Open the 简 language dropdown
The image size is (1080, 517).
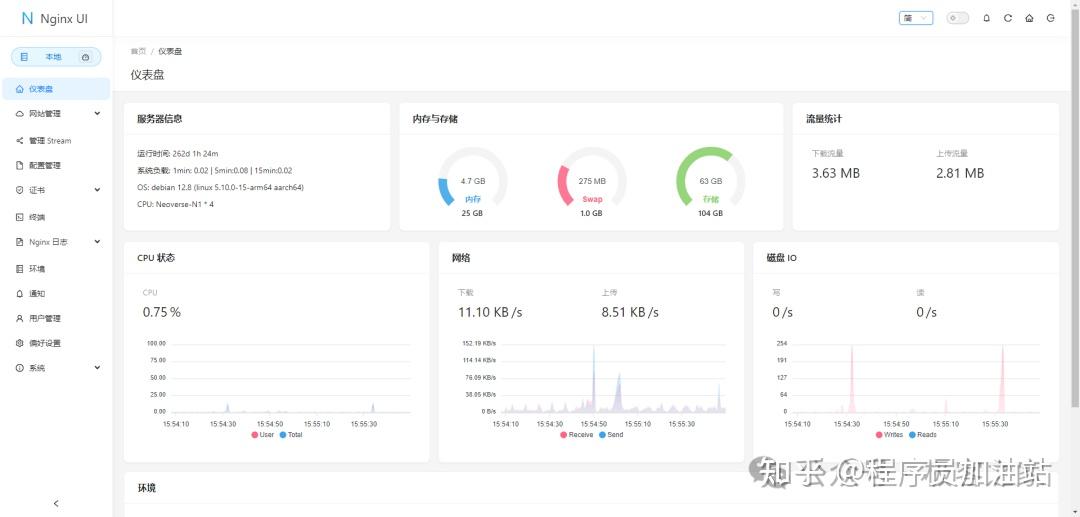[916, 19]
